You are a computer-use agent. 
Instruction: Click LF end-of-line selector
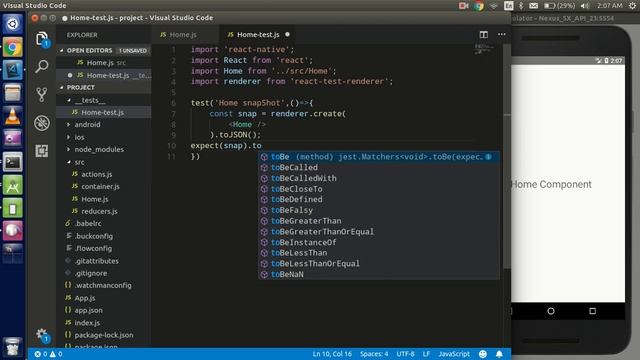pyautogui.click(x=426, y=354)
